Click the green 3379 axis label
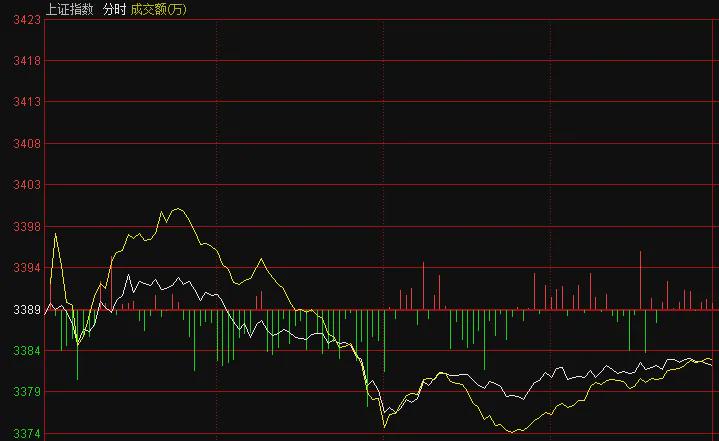Screen dimensions: 719x441 (27, 392)
